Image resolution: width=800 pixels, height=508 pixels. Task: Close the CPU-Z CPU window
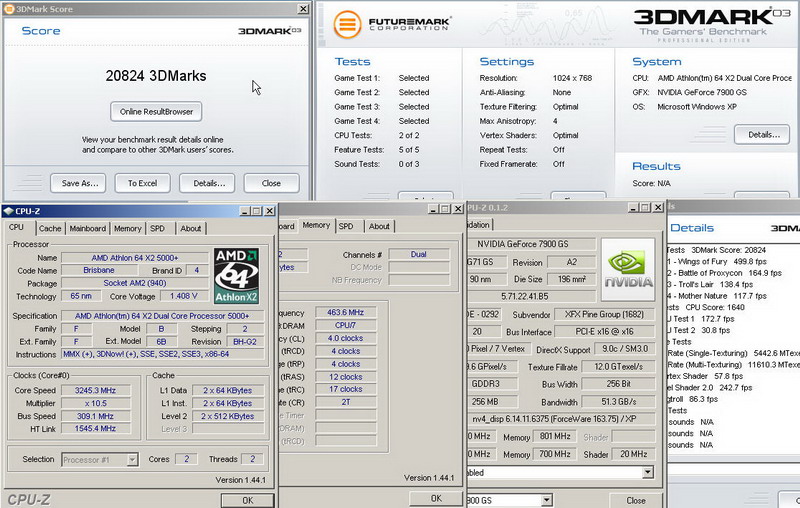(x=269, y=211)
